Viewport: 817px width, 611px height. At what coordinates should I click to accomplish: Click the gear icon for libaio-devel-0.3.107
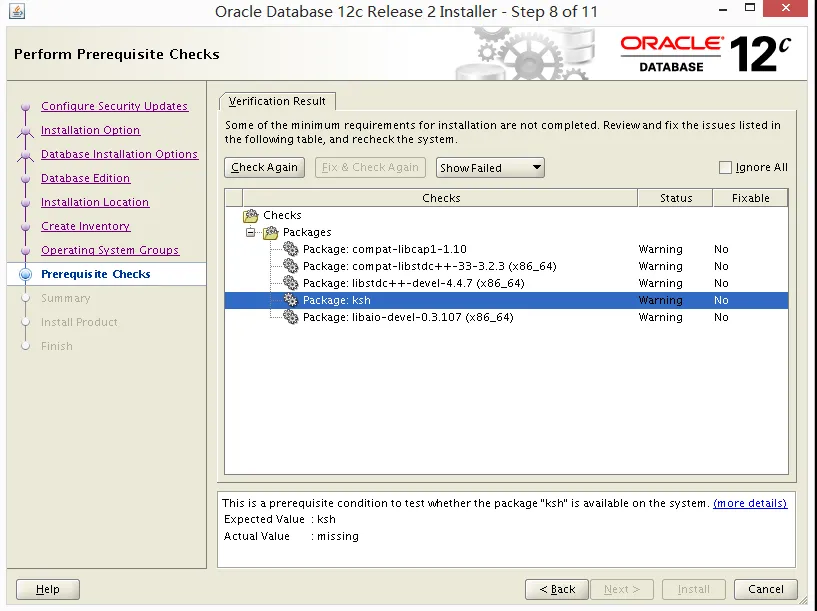pos(290,317)
